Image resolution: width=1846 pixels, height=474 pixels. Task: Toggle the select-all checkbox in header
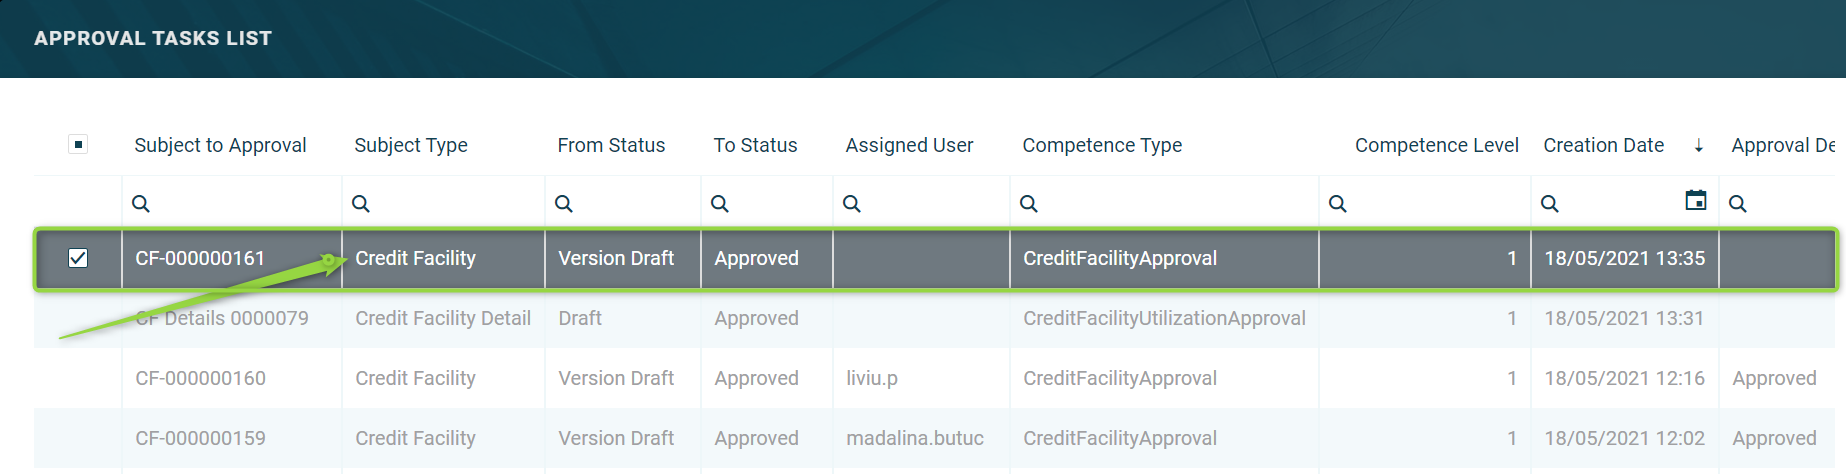coord(78,144)
